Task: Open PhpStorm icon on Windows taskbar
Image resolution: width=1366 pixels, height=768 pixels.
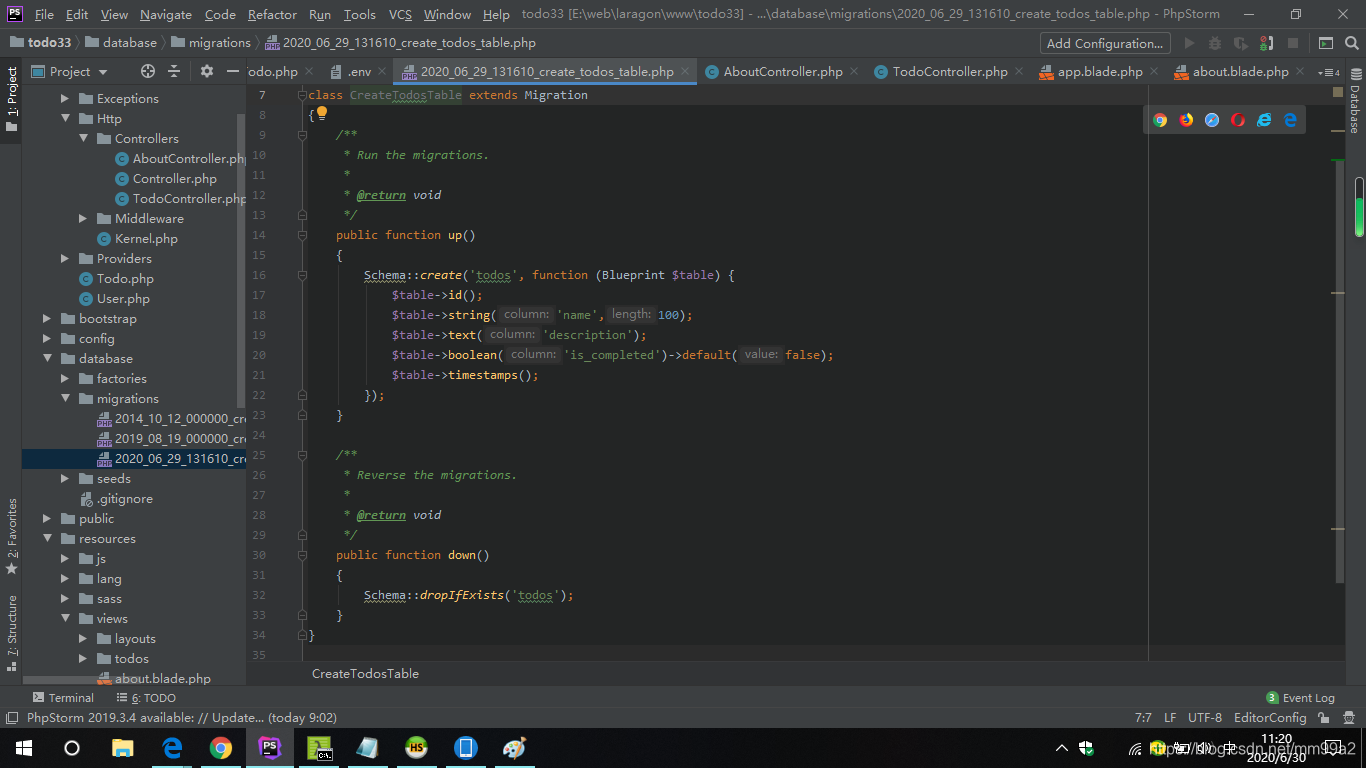Action: pos(269,747)
